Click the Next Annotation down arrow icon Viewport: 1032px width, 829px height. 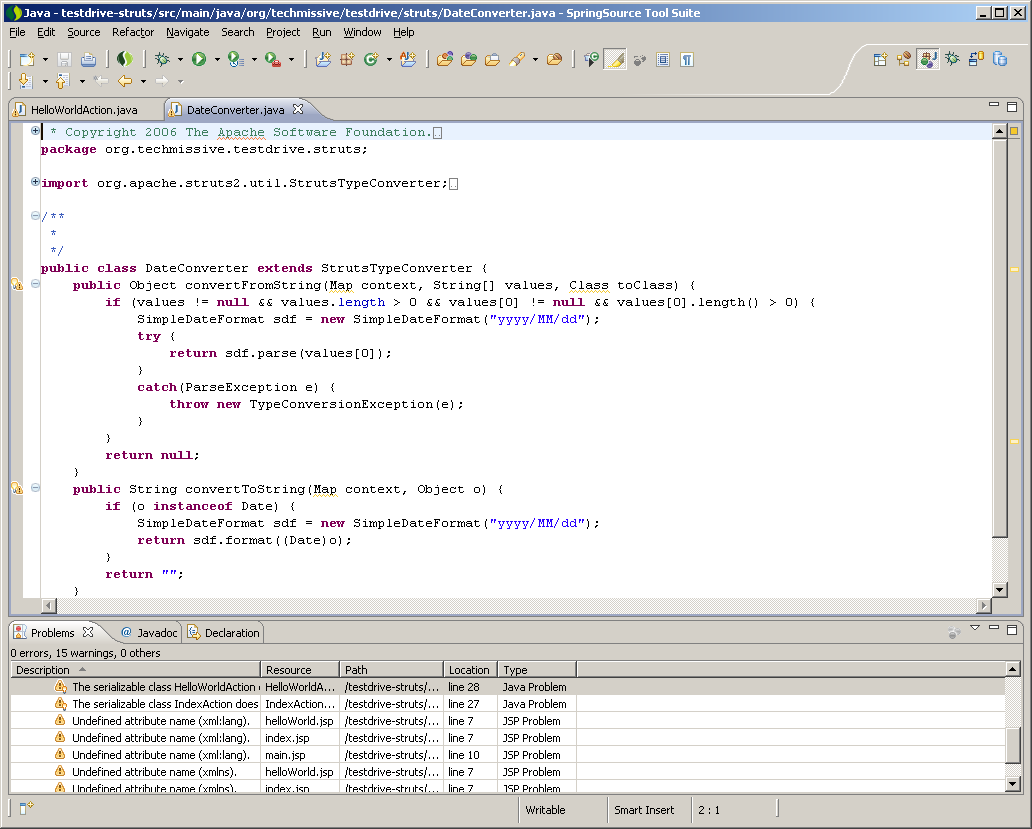coord(25,81)
